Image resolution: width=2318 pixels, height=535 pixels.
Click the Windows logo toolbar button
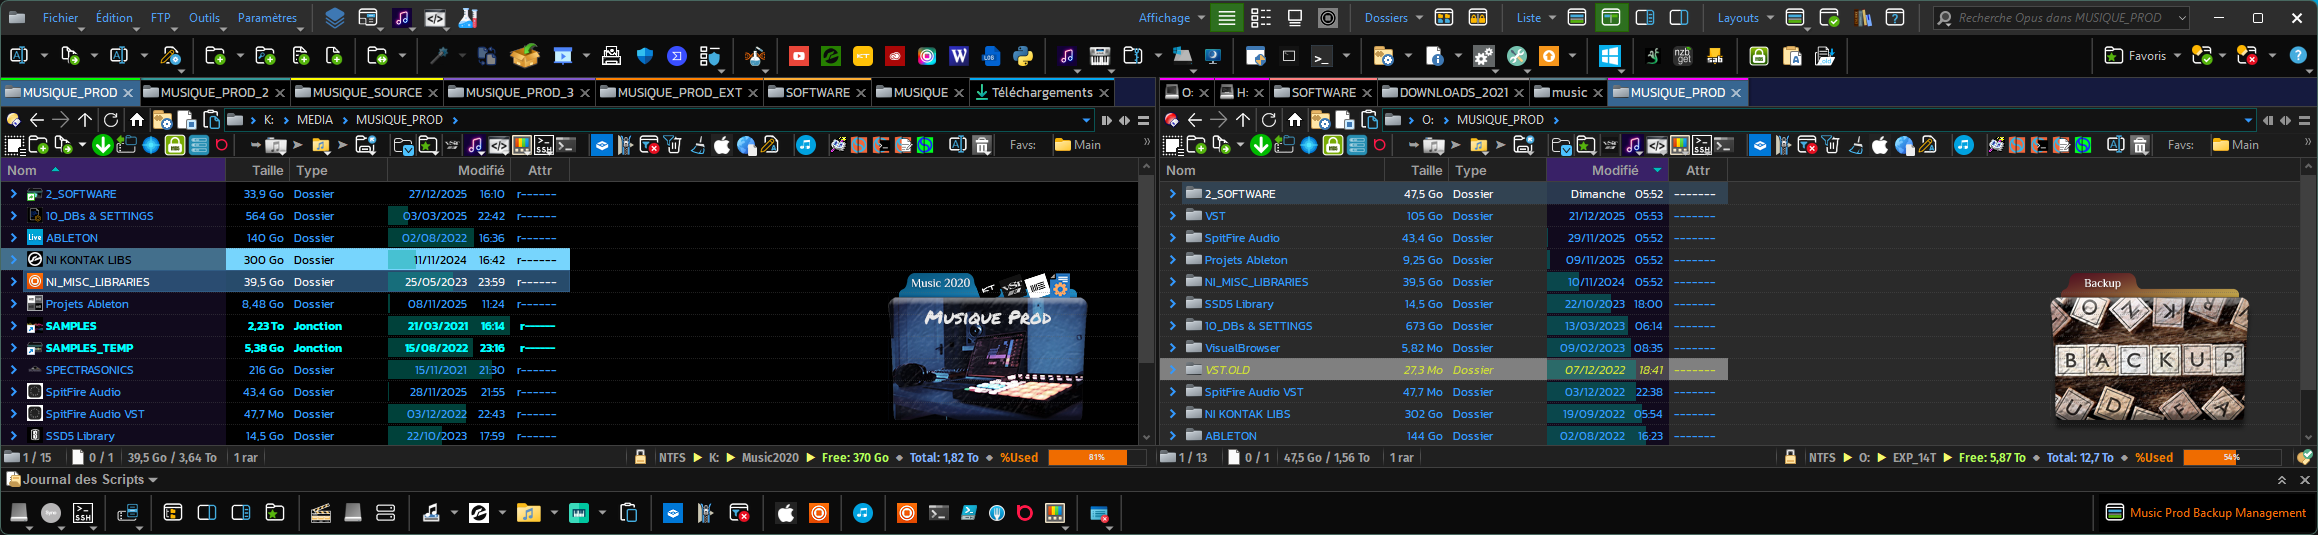click(1609, 56)
